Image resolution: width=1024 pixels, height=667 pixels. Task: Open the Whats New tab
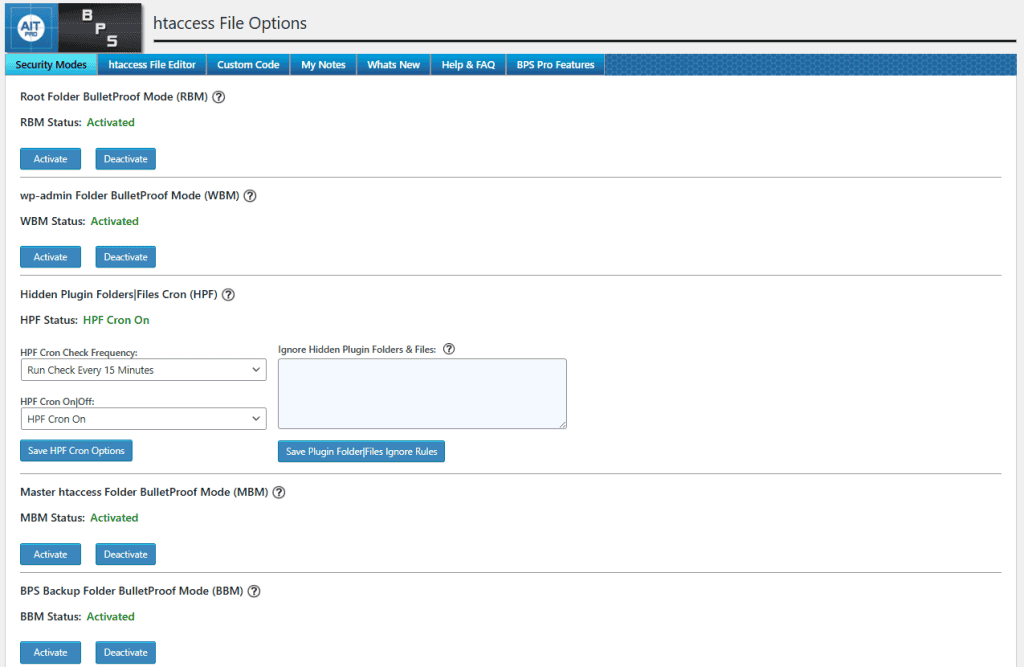click(393, 65)
